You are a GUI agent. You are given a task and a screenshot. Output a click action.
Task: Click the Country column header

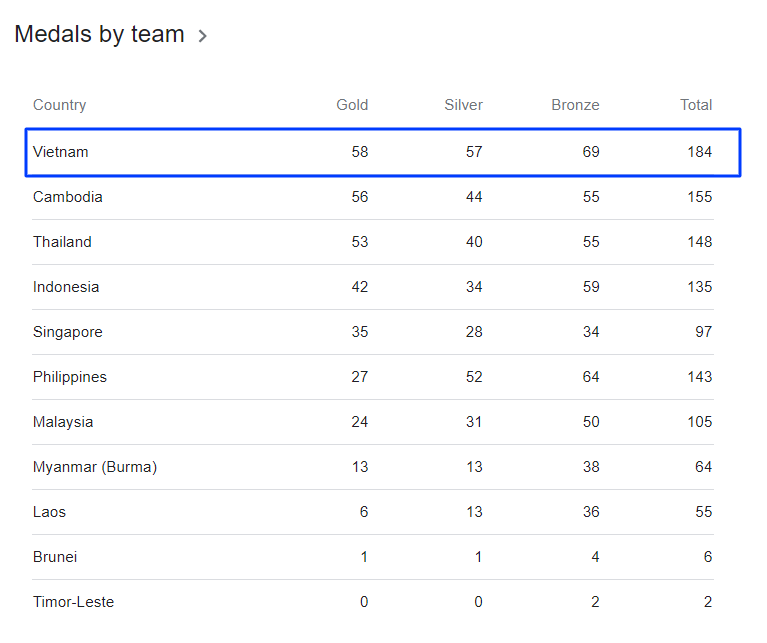(x=59, y=105)
